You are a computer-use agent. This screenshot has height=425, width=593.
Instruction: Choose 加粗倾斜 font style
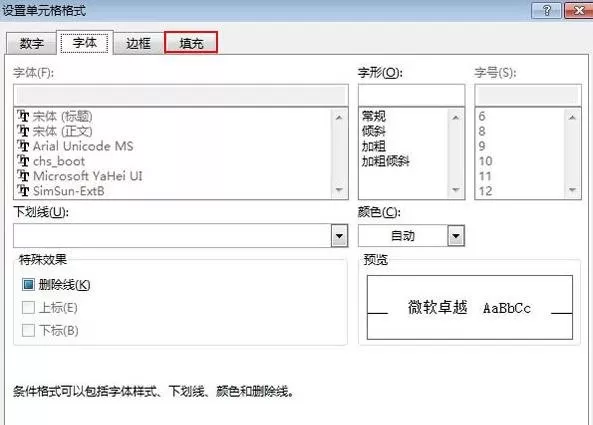click(385, 161)
